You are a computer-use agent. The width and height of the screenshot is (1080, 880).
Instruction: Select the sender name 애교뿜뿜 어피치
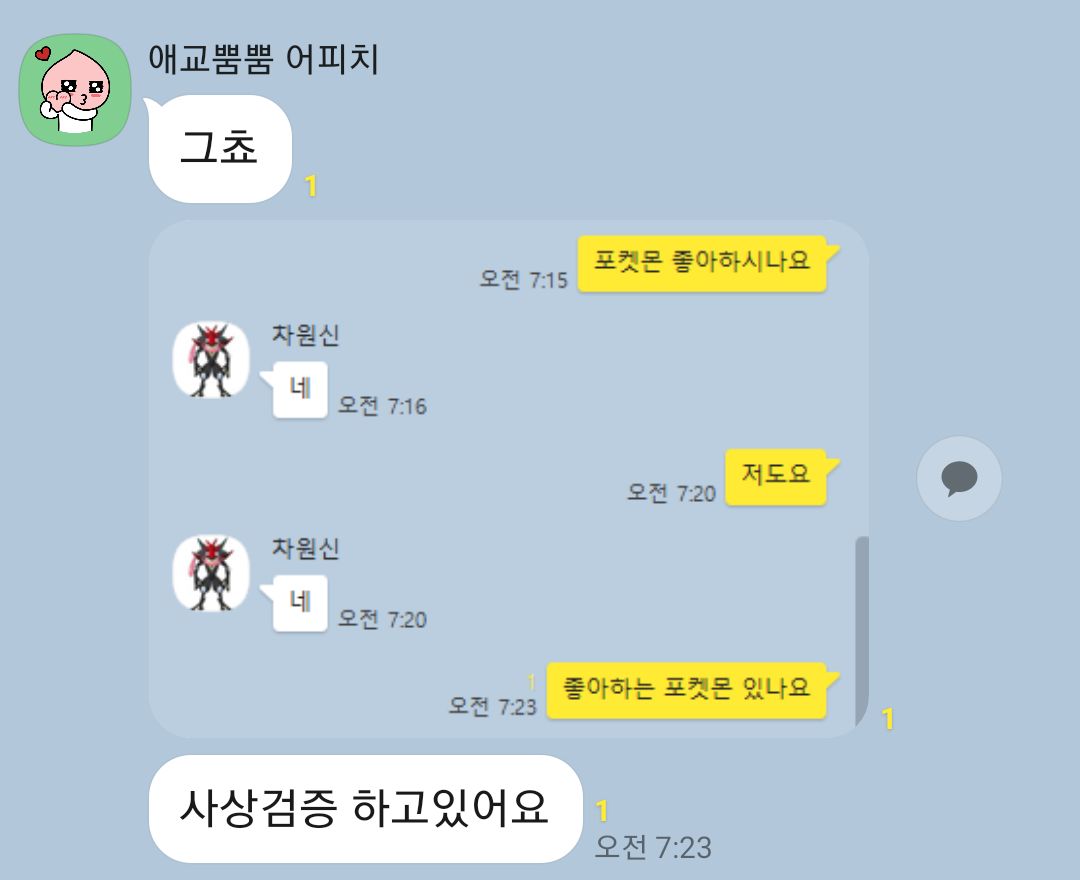(x=263, y=59)
